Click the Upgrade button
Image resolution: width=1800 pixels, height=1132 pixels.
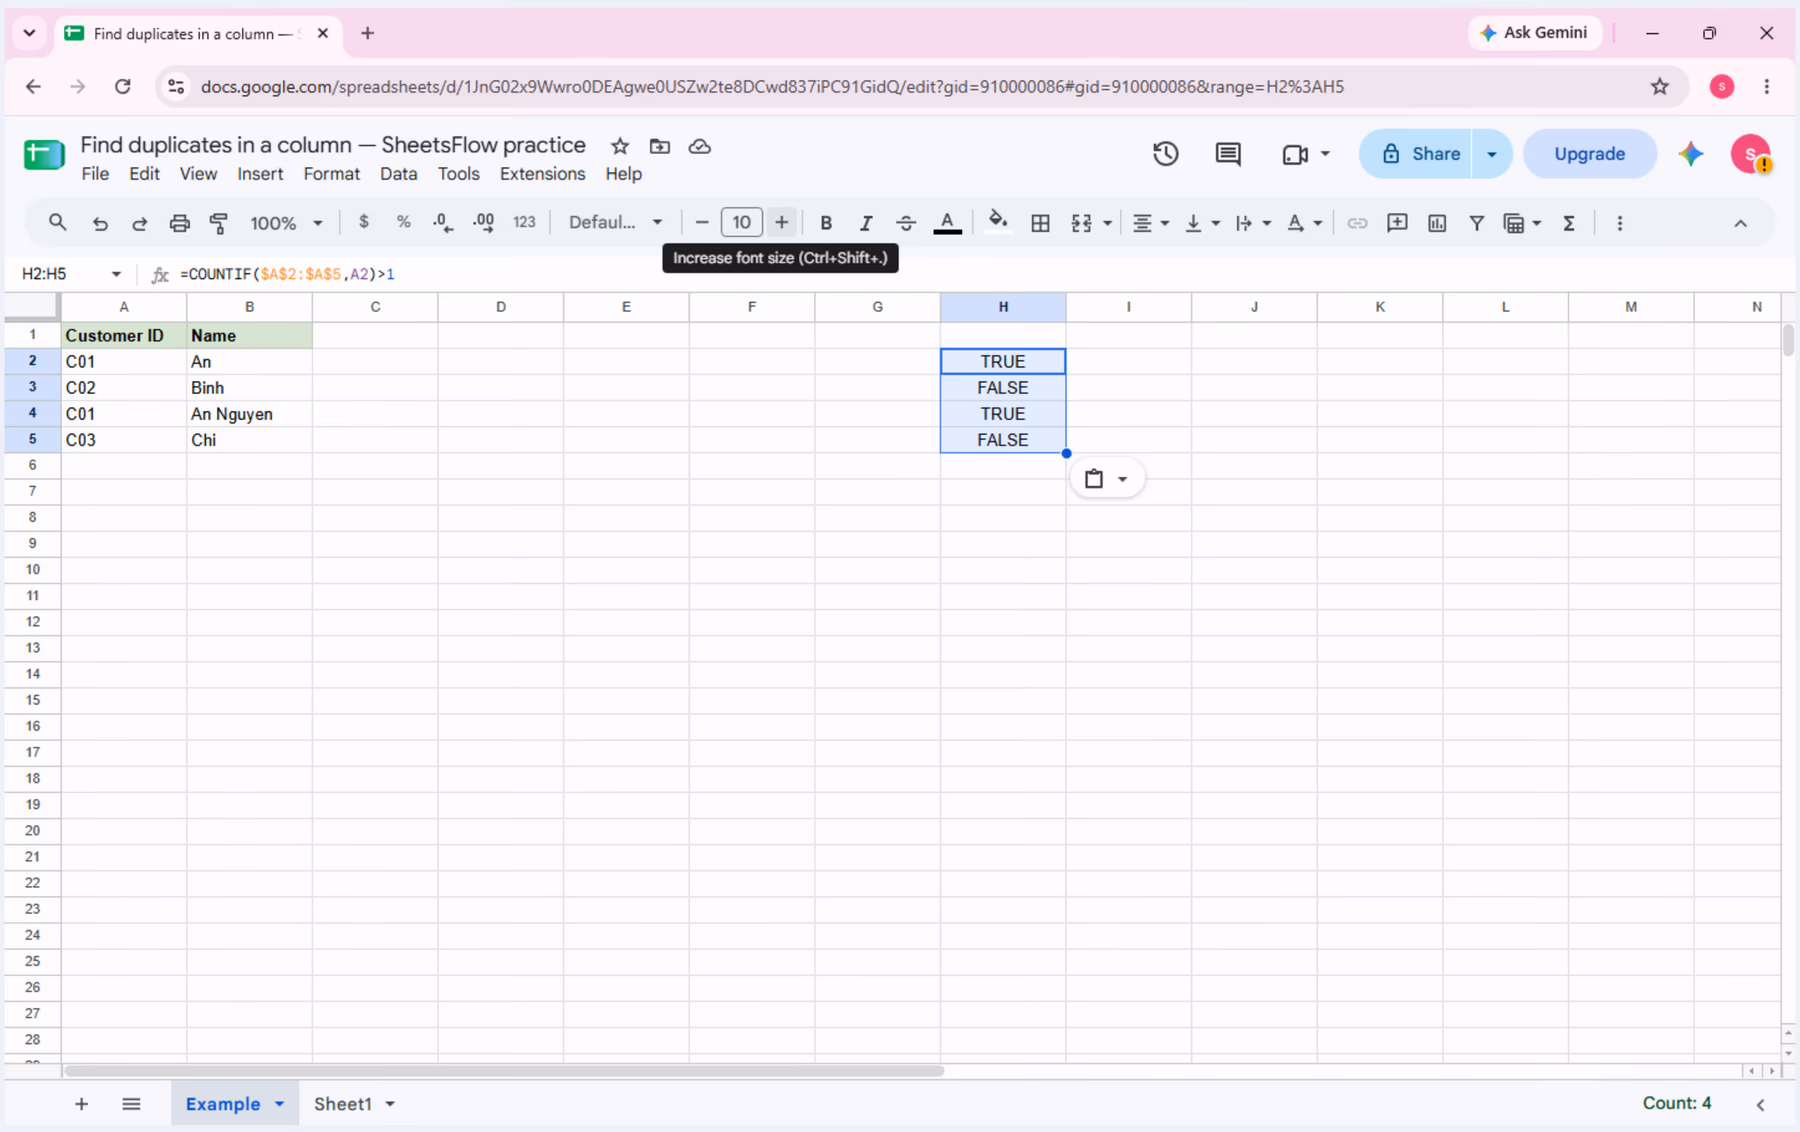pyautogui.click(x=1589, y=154)
